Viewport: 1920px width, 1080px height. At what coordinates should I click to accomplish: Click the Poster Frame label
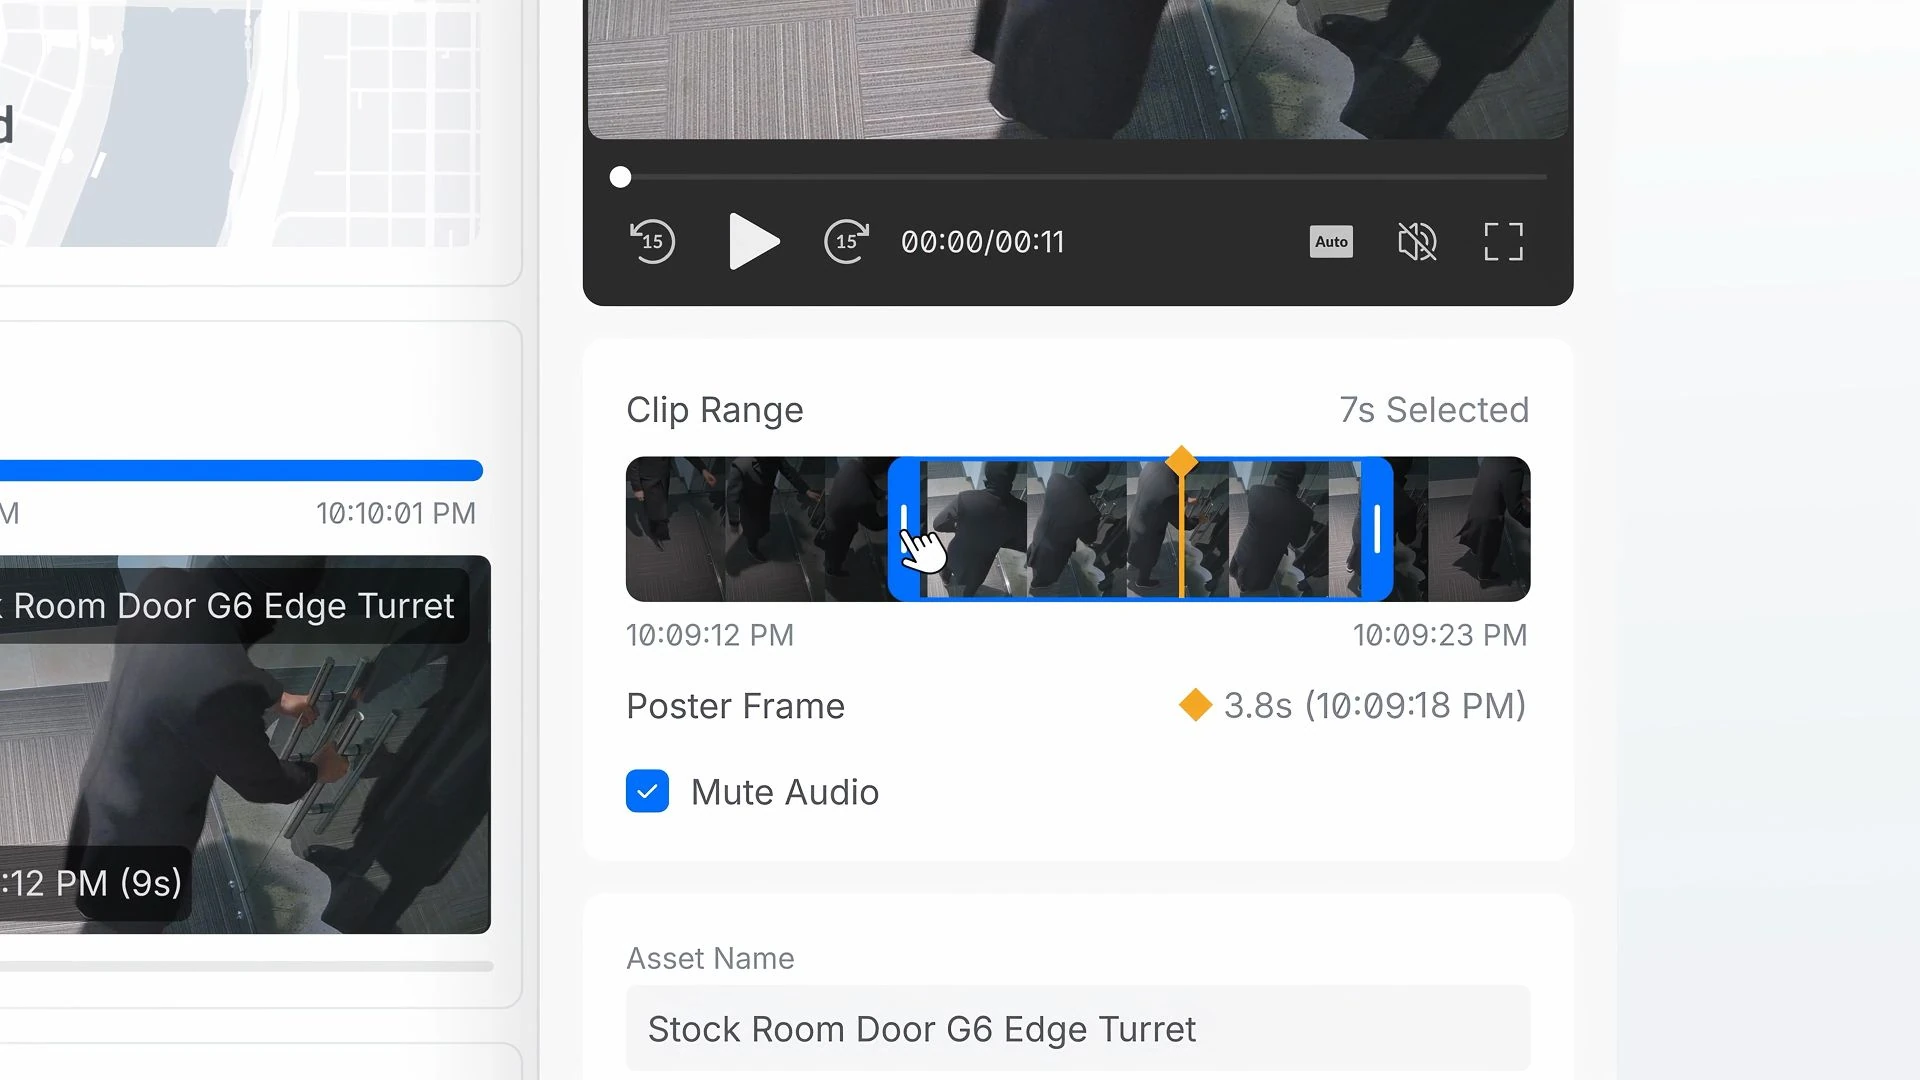click(x=735, y=706)
